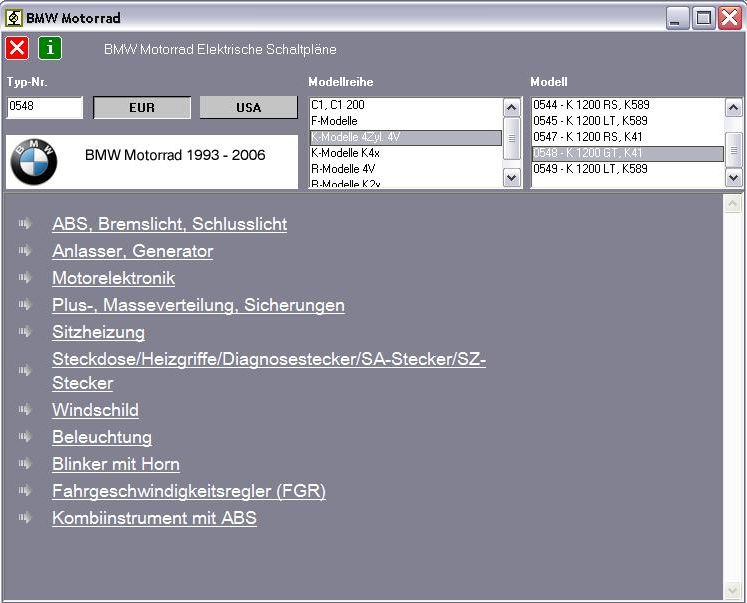Viewport: 747px width, 603px height.
Task: Open the Windschild link
Action: pyautogui.click(x=95, y=410)
